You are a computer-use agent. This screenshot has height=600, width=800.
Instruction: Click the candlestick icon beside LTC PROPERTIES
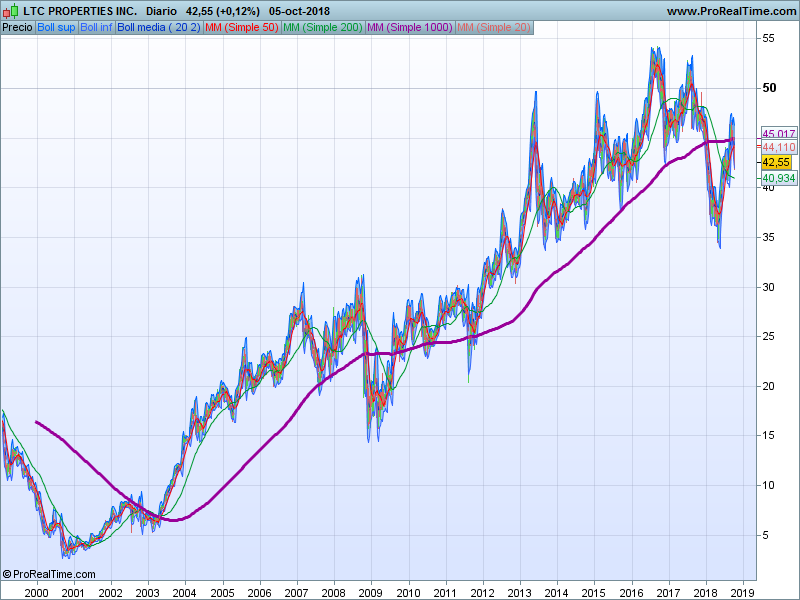pos(11,11)
